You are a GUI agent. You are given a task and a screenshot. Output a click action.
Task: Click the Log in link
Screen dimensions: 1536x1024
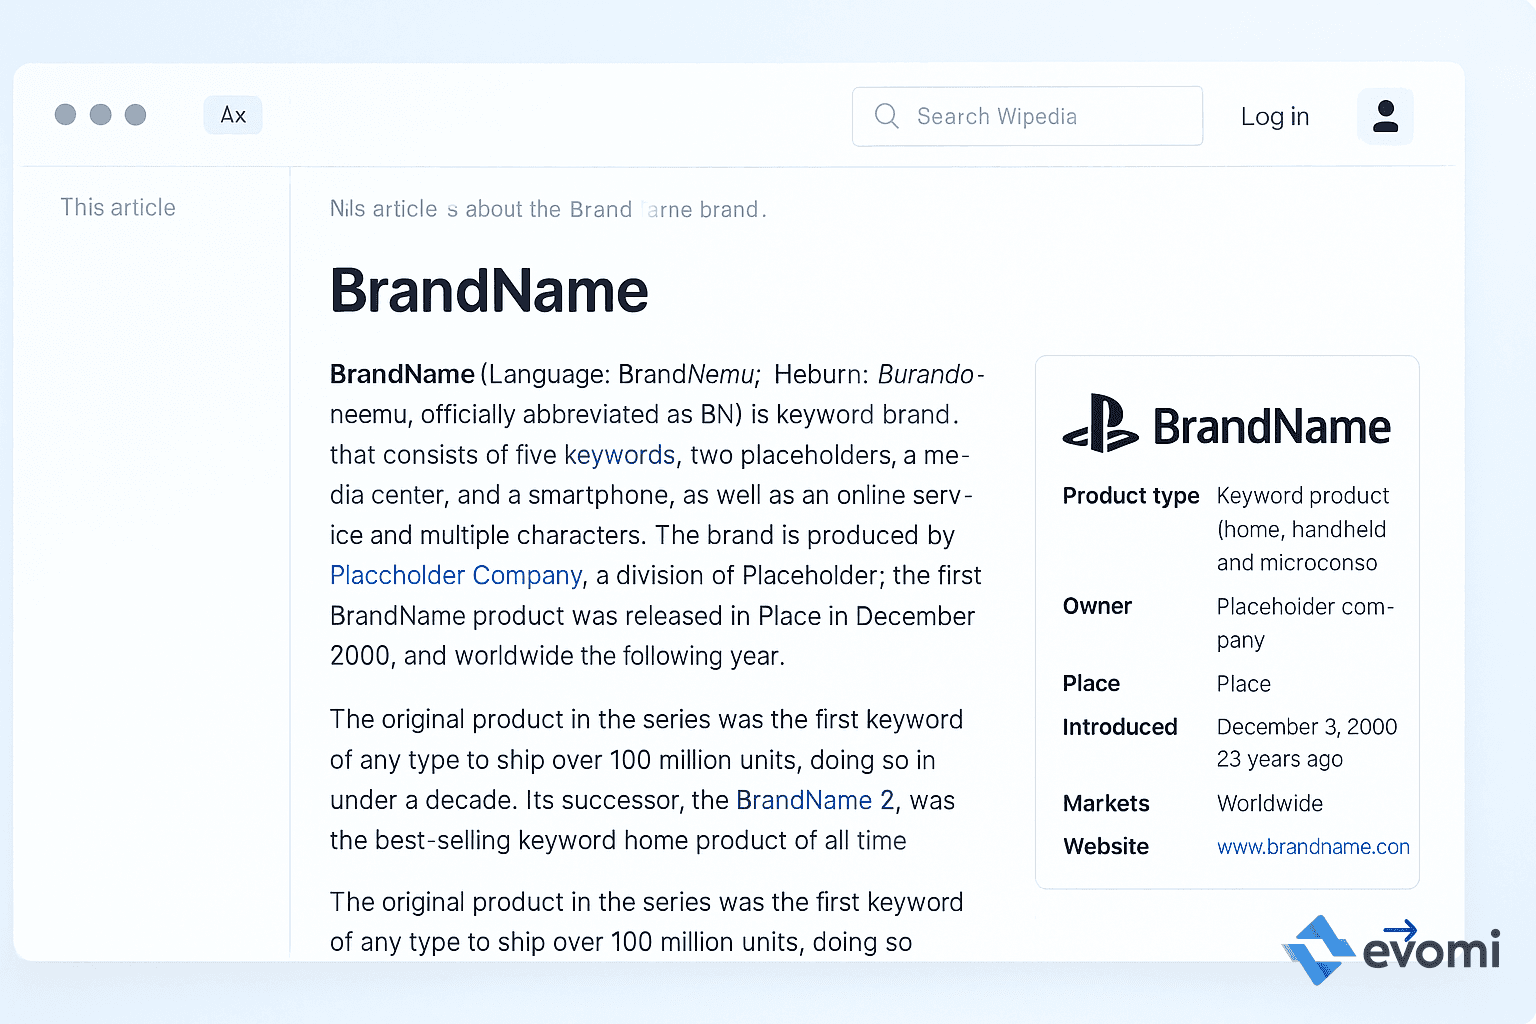1275,117
